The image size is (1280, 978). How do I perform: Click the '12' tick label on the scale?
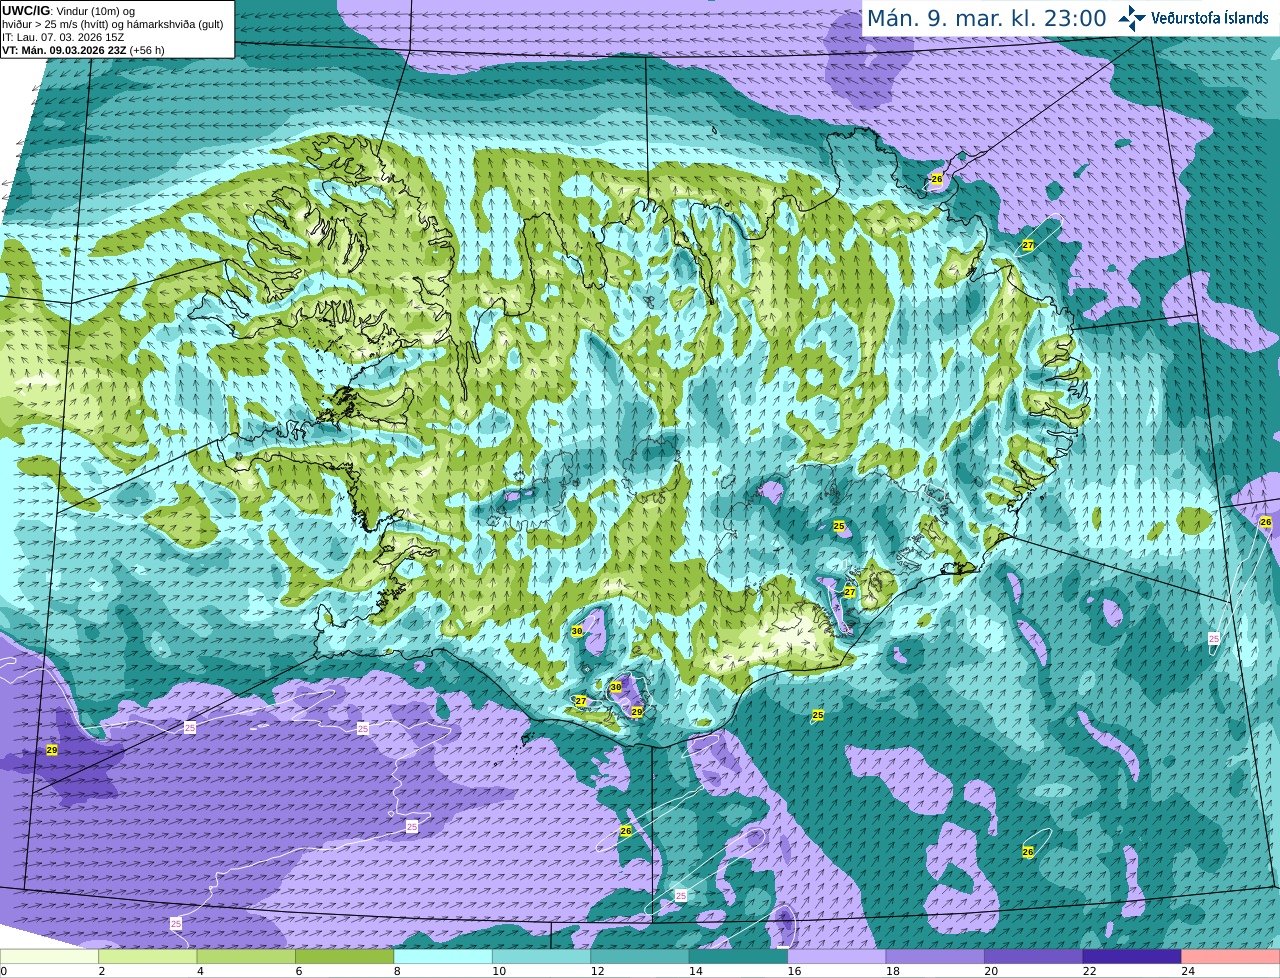(x=597, y=971)
